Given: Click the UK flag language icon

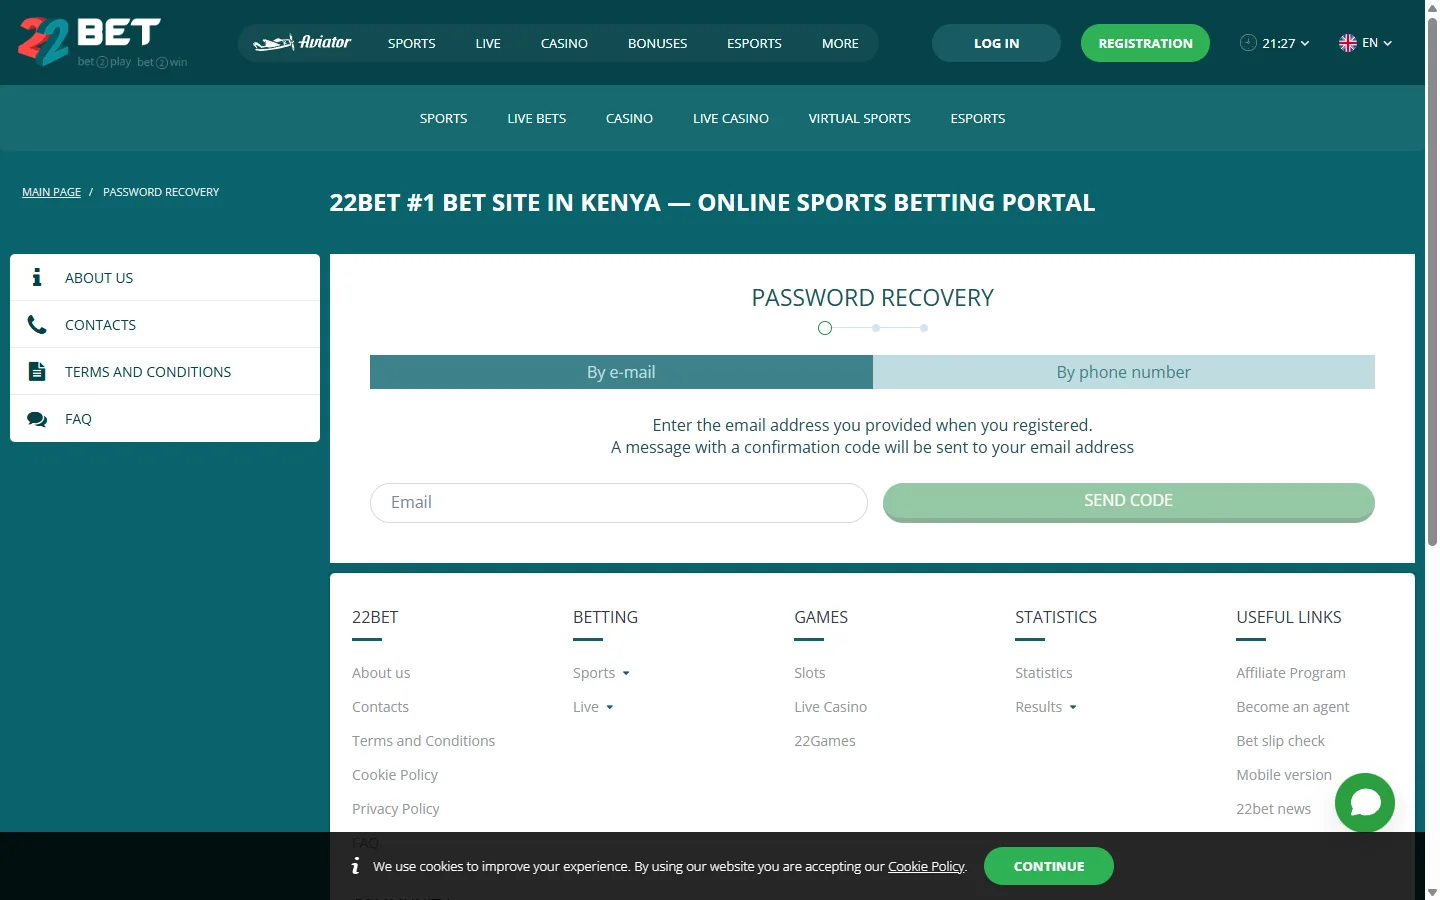Looking at the screenshot, I should click(x=1348, y=43).
